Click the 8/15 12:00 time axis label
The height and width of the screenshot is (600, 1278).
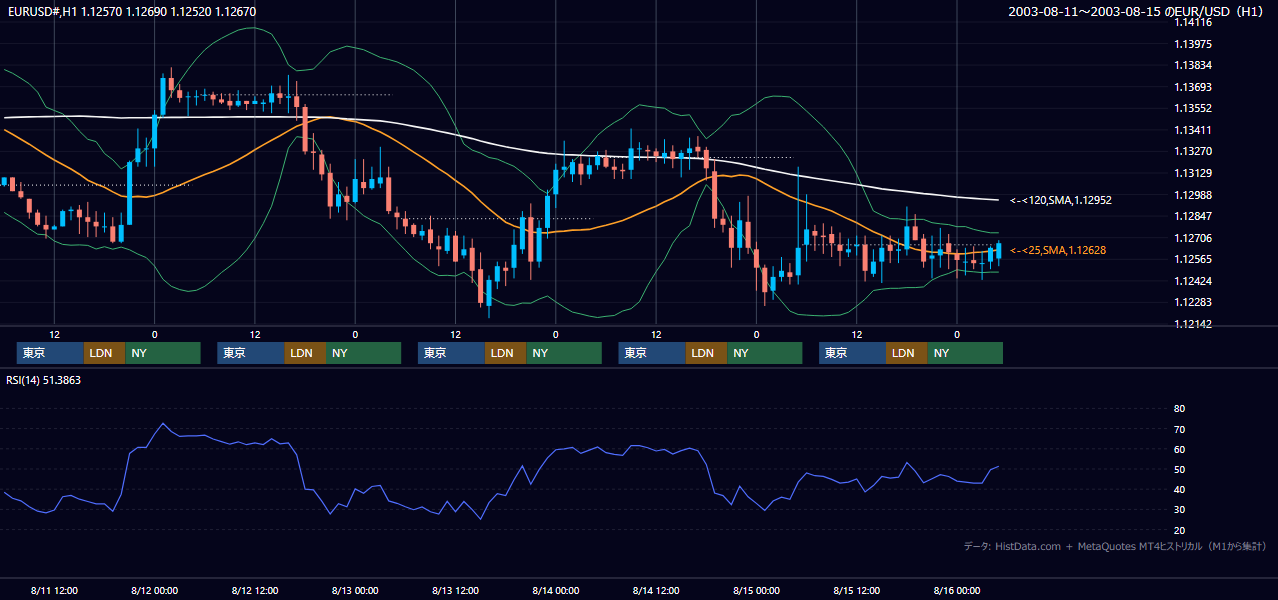point(856,590)
